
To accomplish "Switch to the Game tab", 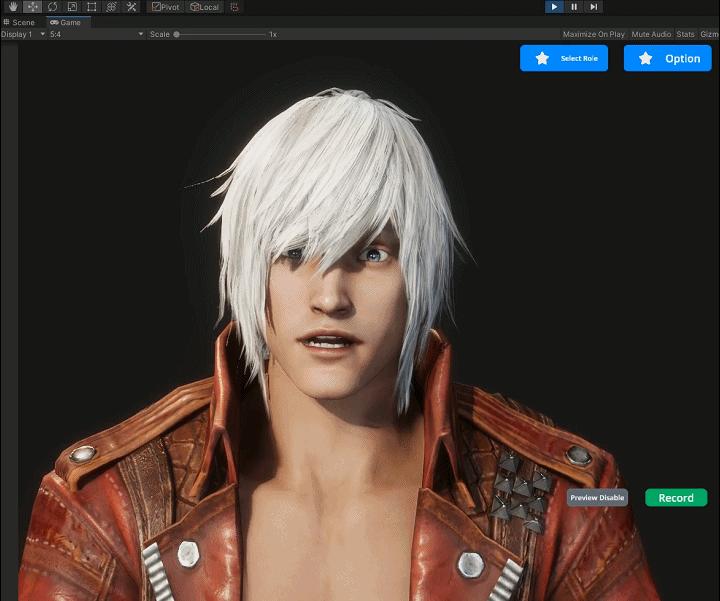I will (65, 22).
